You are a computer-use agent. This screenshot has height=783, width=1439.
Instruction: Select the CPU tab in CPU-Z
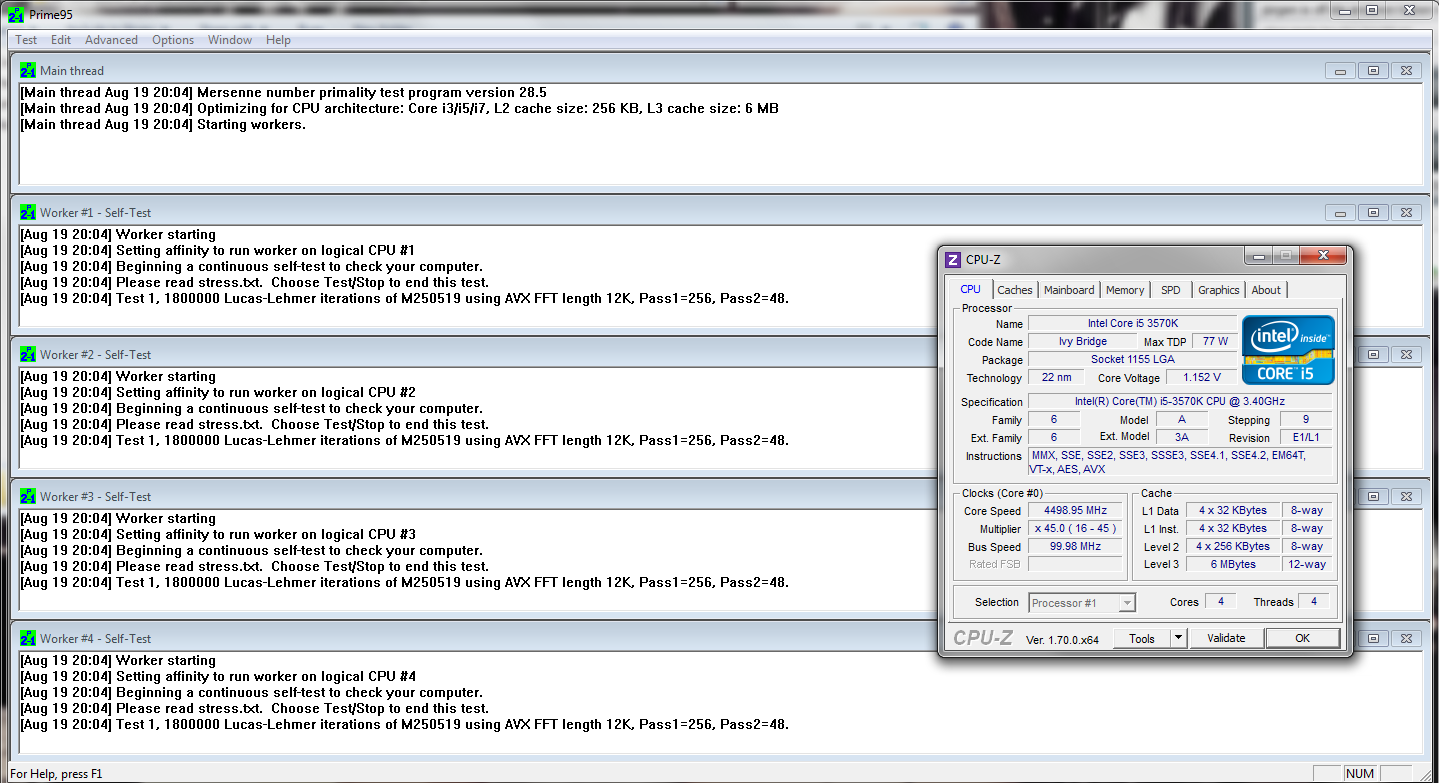[x=970, y=289]
